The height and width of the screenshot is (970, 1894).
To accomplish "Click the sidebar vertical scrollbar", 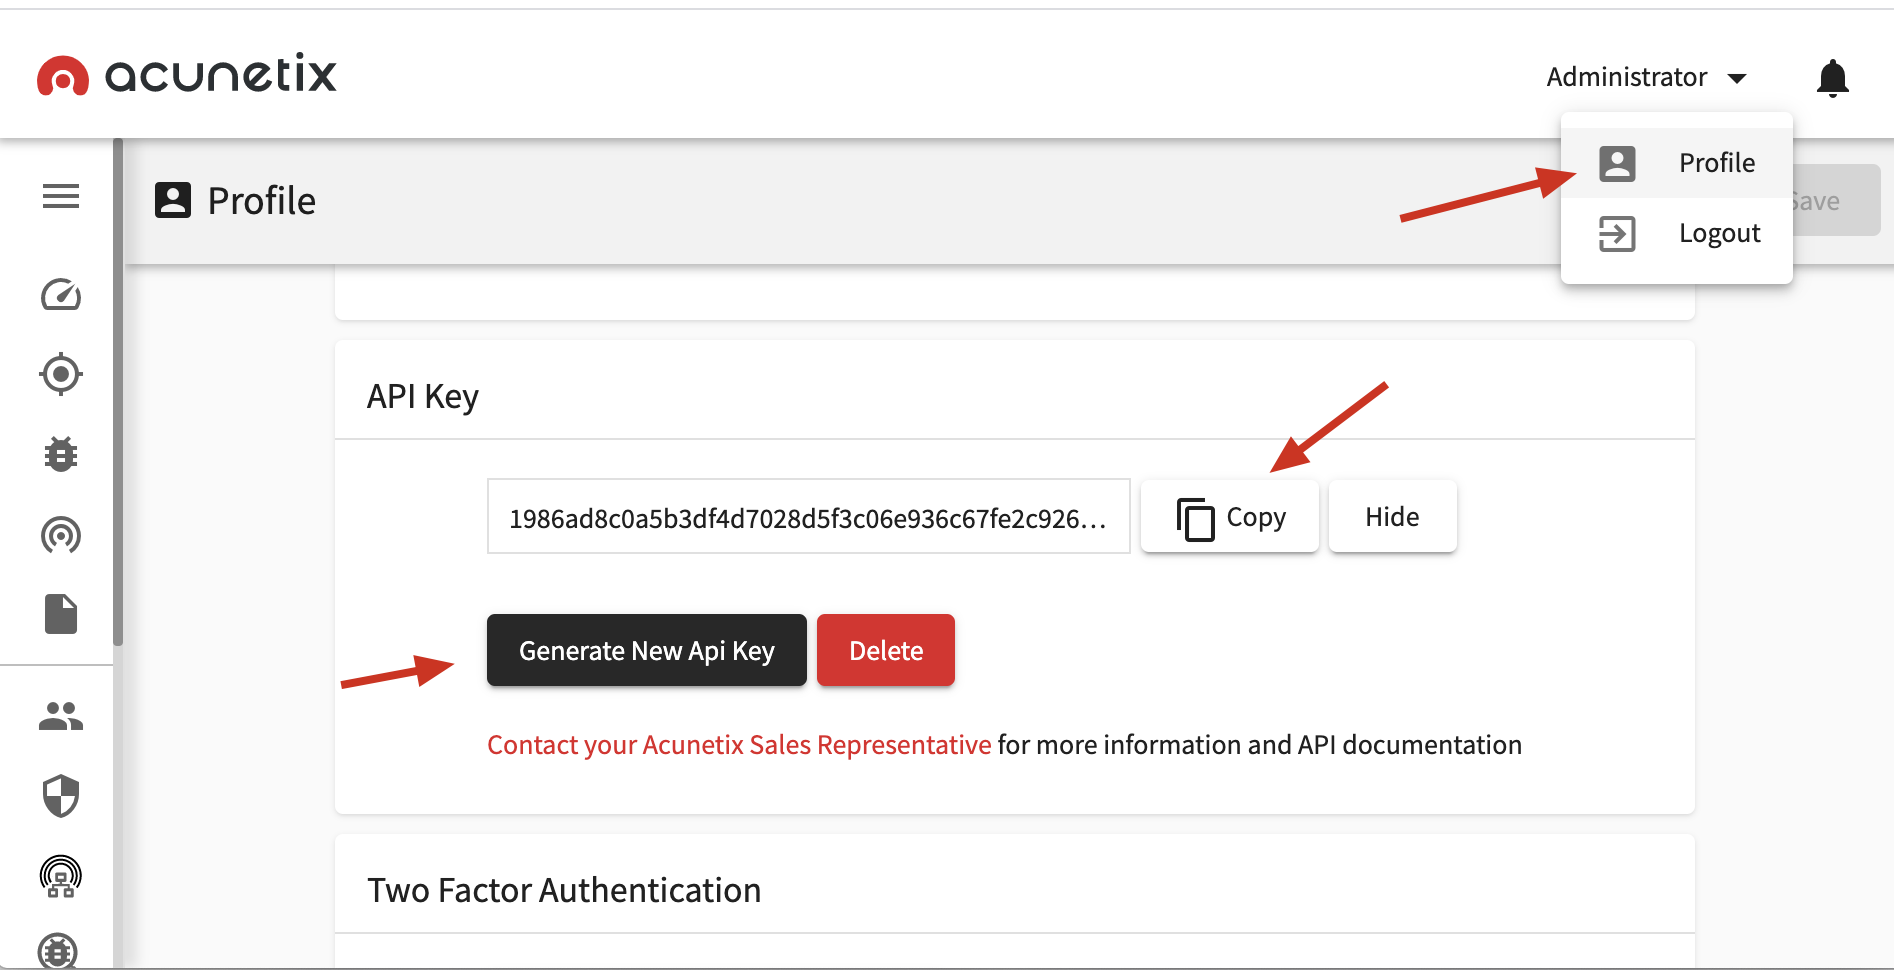I will pyautogui.click(x=118, y=392).
